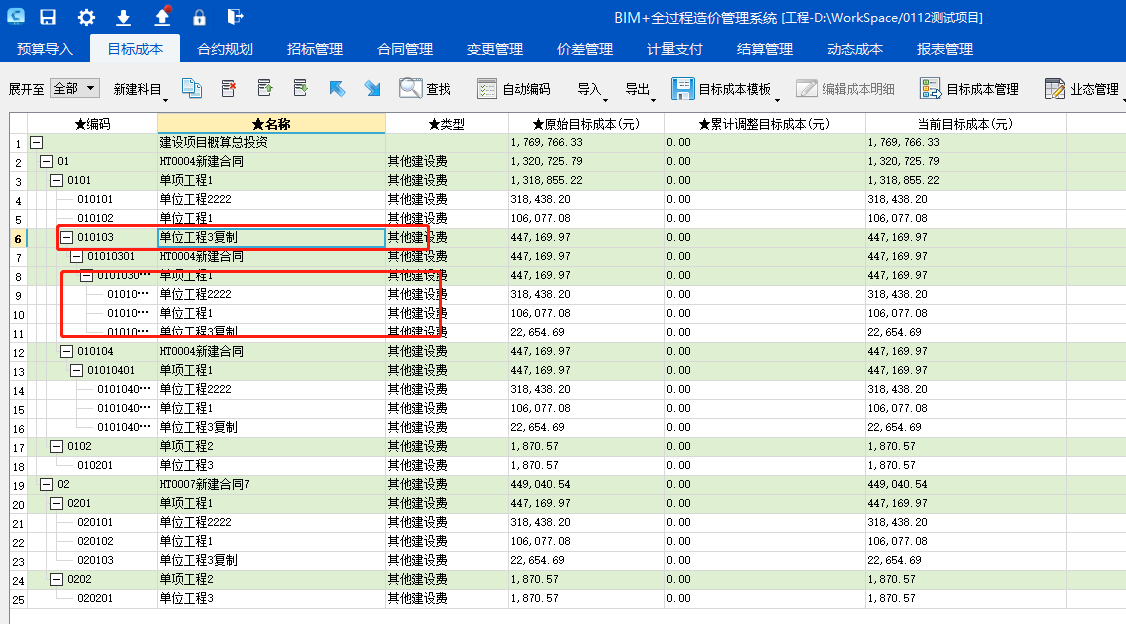Select the code cell 010201
The height and width of the screenshot is (624, 1126).
pos(95,465)
